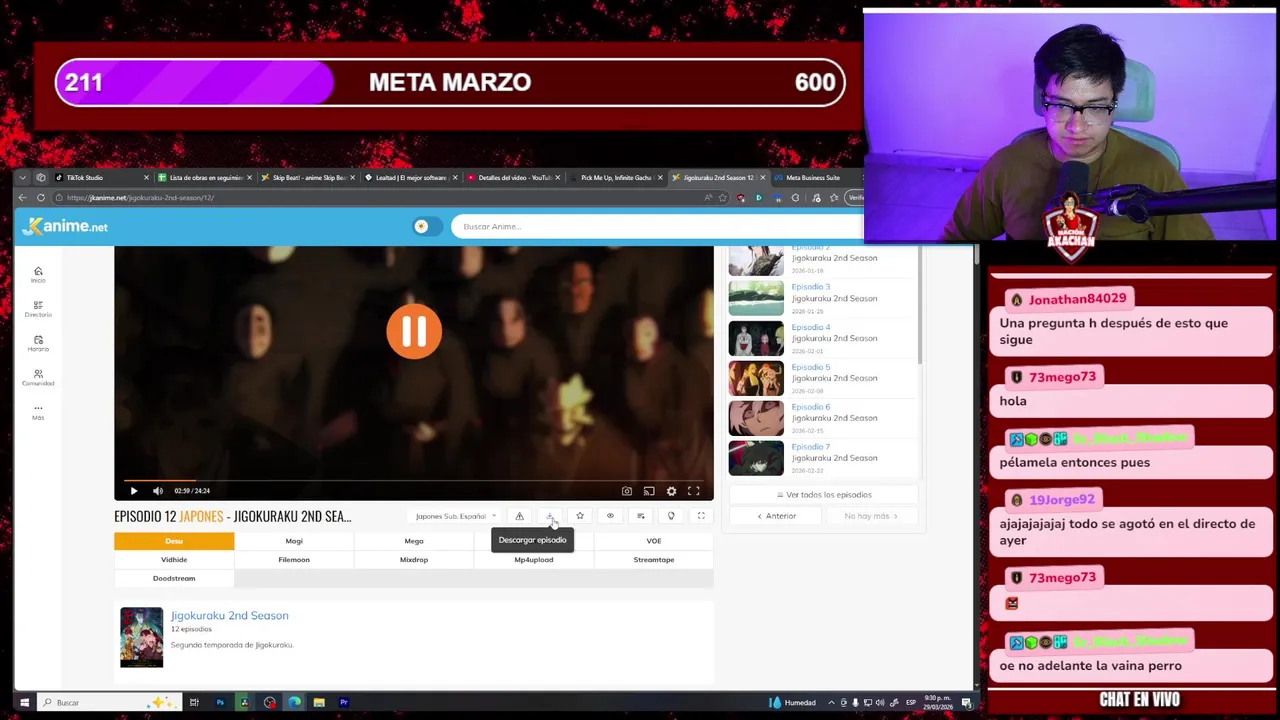The width and height of the screenshot is (1280, 720).
Task: Close the TikTok Studio tab
Action: click(146, 178)
